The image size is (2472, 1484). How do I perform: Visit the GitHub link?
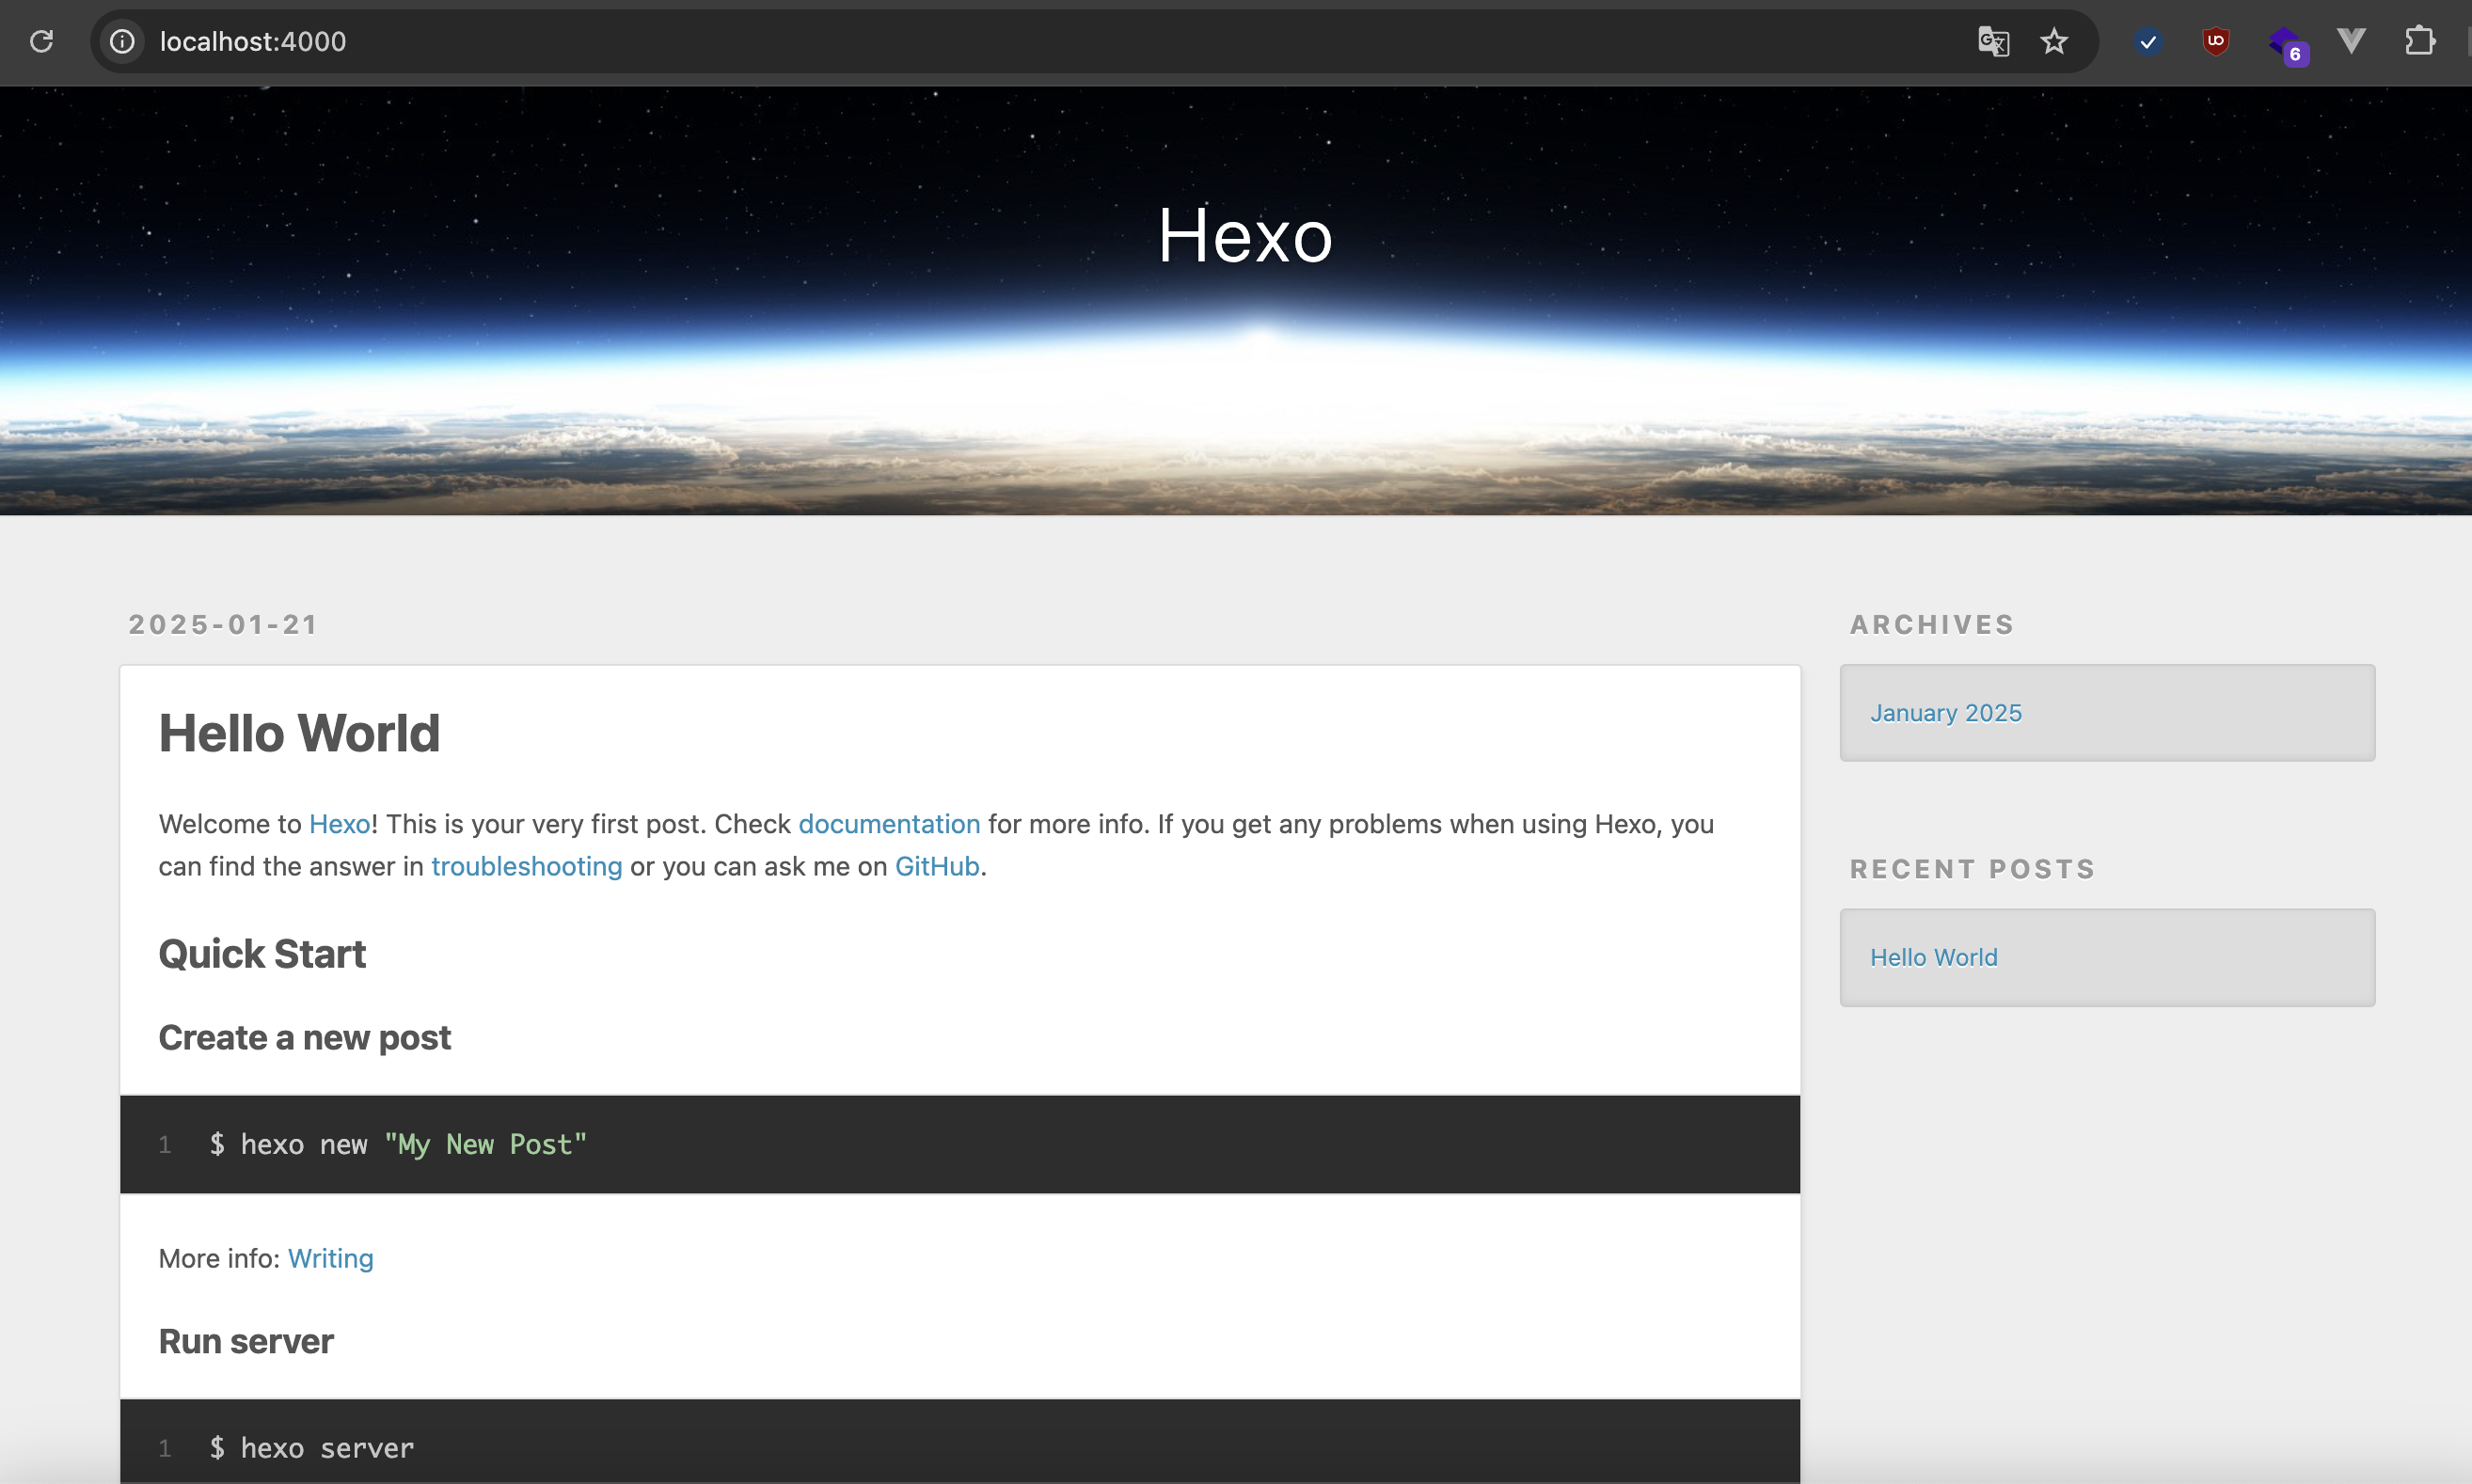[937, 866]
